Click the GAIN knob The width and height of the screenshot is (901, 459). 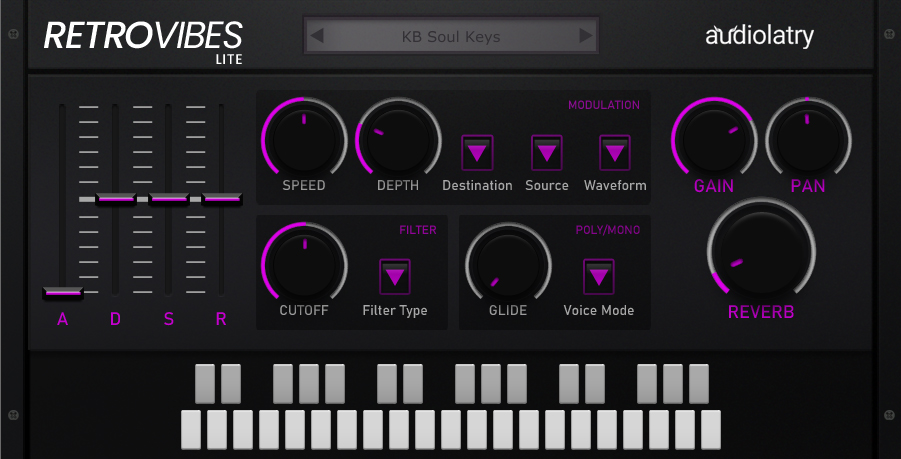pyautogui.click(x=714, y=140)
